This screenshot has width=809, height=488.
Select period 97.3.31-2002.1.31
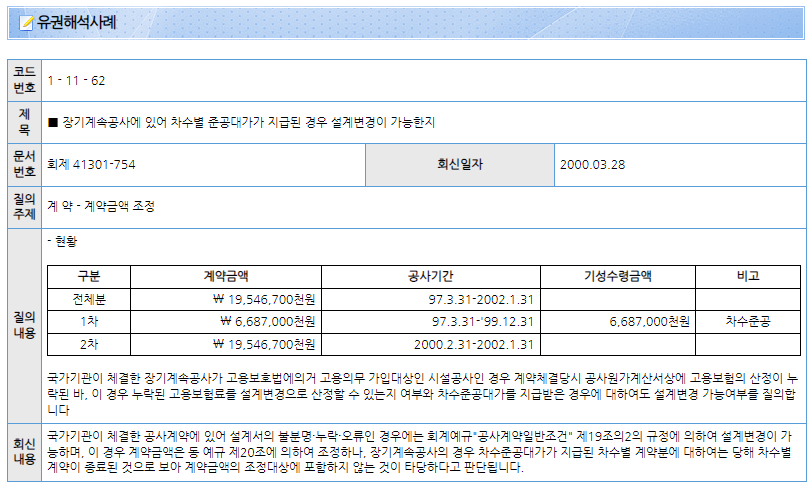point(481,300)
